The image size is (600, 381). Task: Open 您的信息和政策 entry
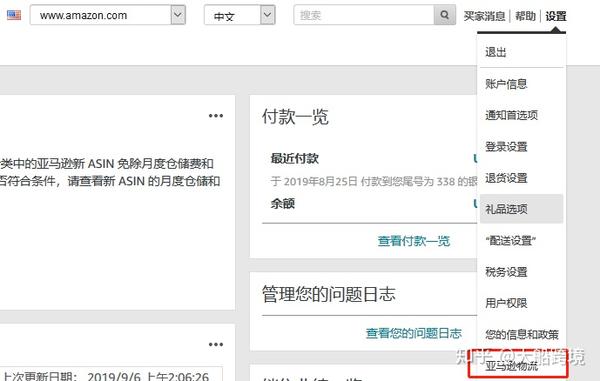pos(522,335)
